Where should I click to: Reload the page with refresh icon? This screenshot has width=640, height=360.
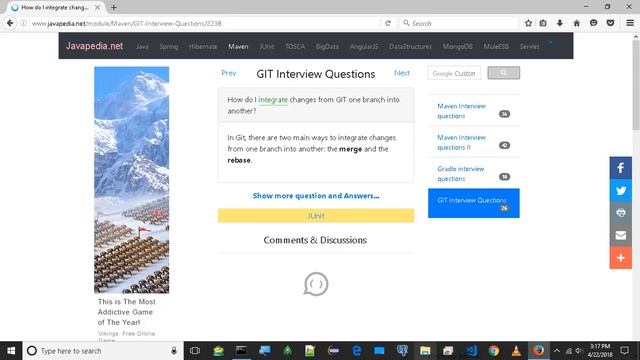coord(388,23)
